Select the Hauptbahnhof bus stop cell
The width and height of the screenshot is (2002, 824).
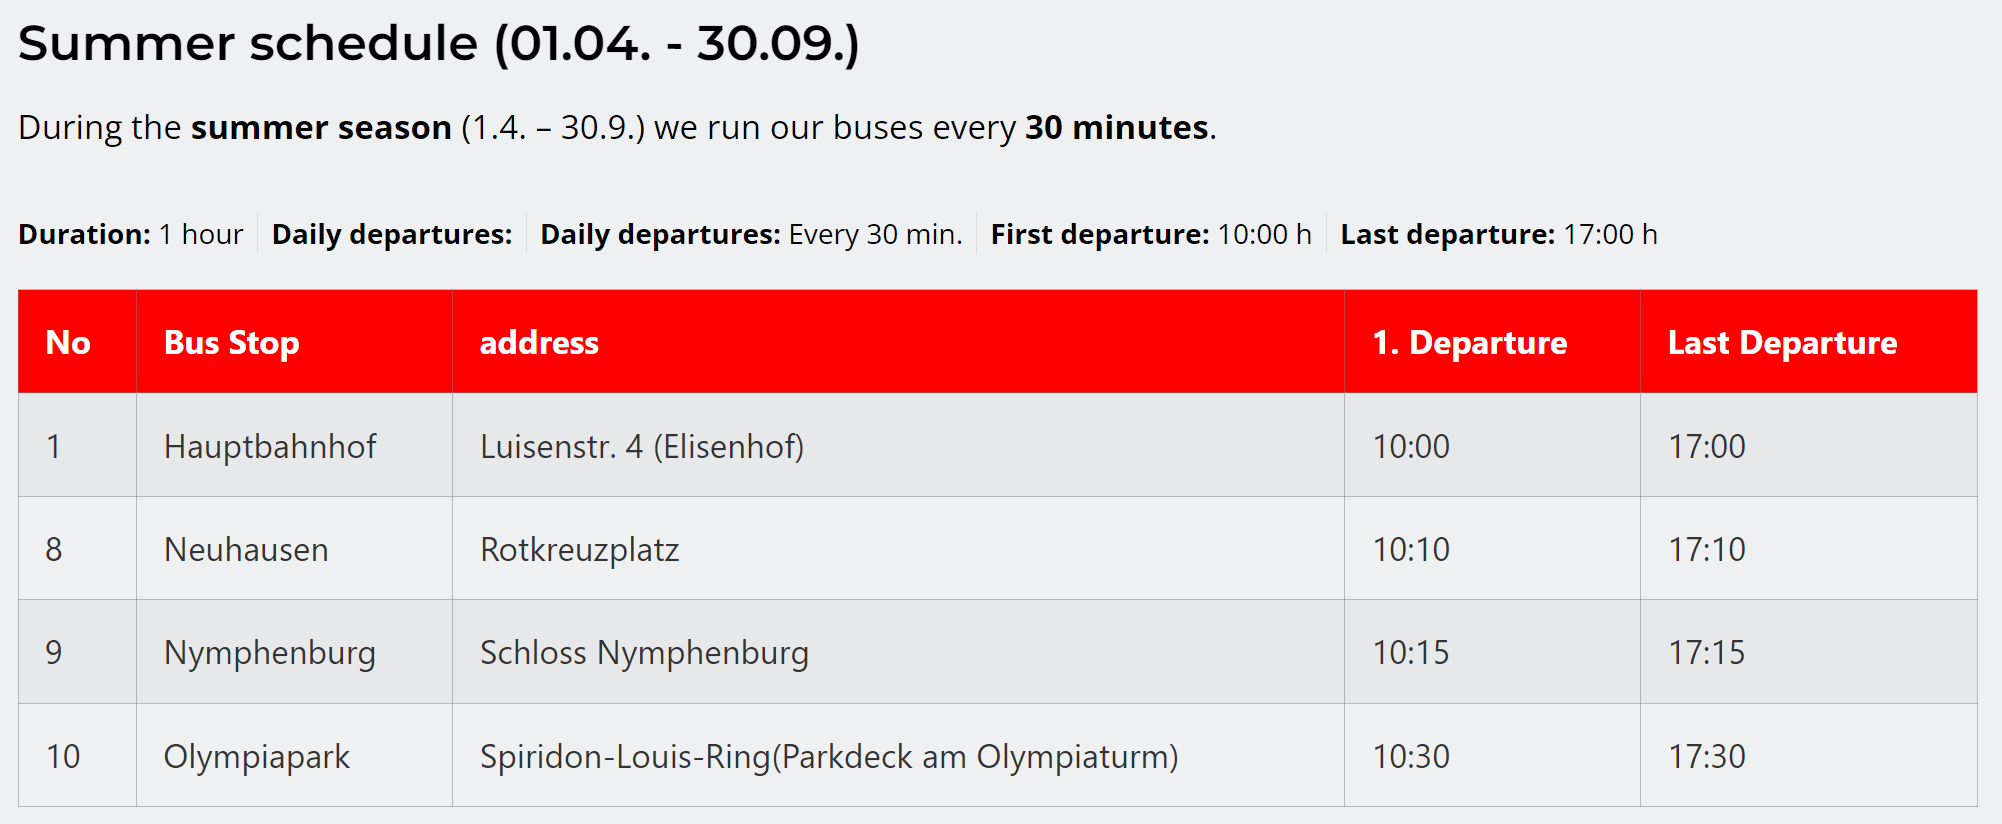coord(270,447)
